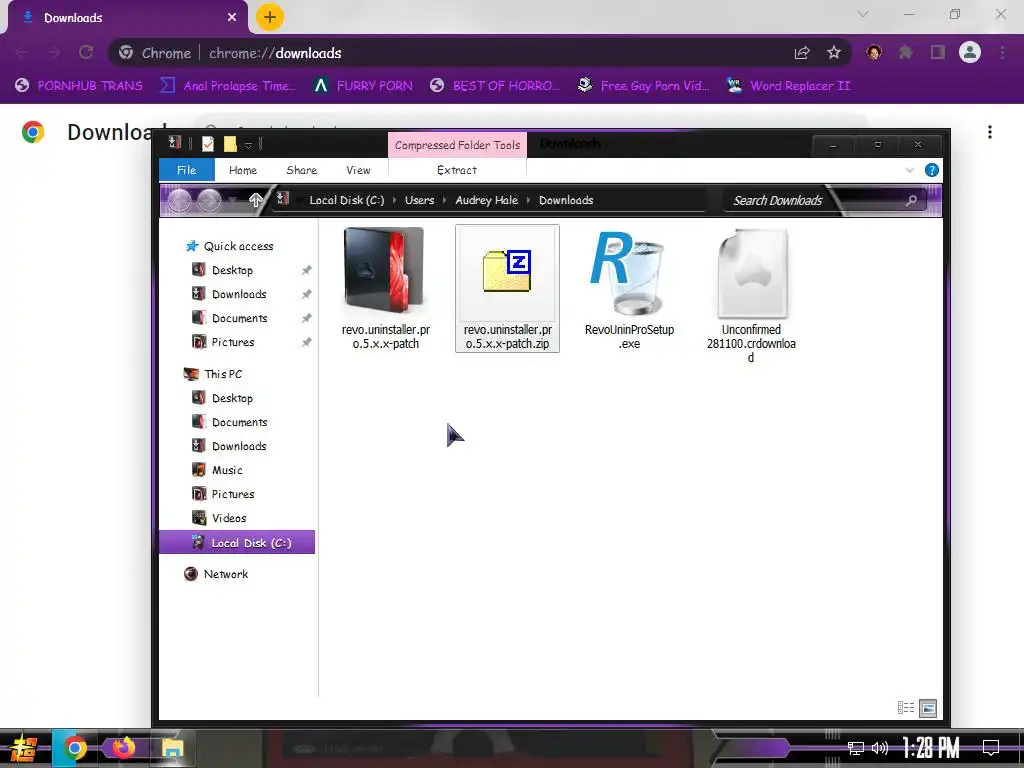This screenshot has height=768, width=1024.
Task: Open Videos under This PC
Action: (x=229, y=519)
